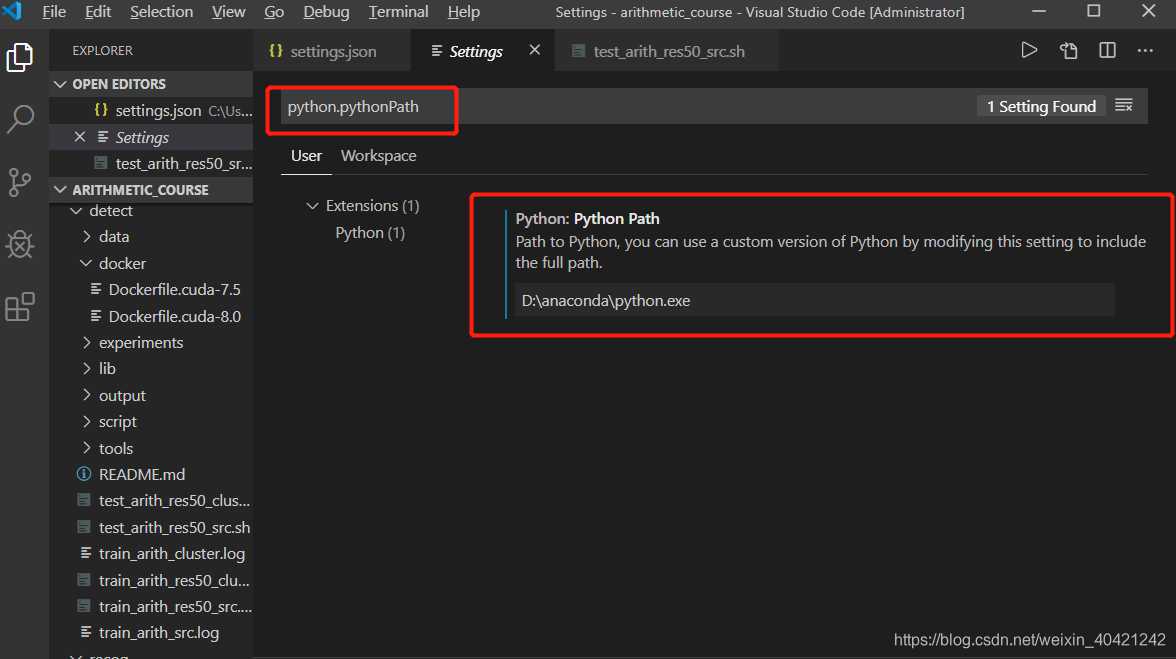Collapse Extensions (1) in settings tree
1176x659 pixels.
click(x=313, y=205)
